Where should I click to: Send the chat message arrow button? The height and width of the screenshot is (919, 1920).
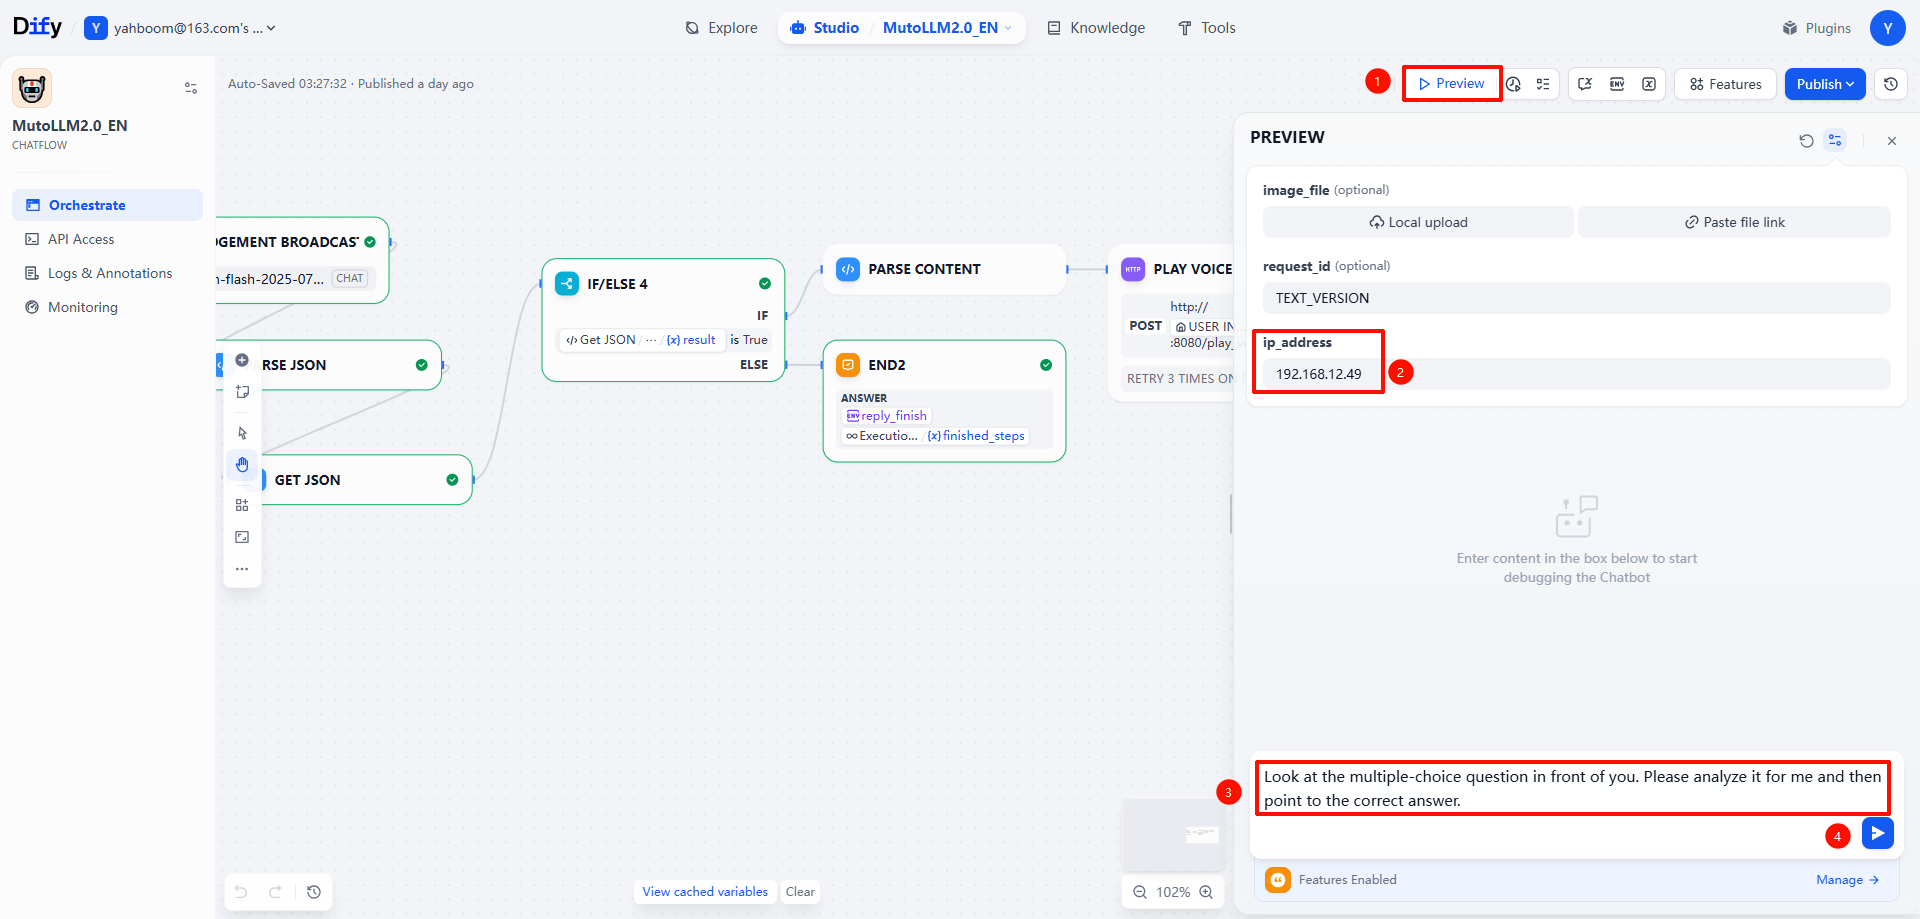click(1878, 833)
